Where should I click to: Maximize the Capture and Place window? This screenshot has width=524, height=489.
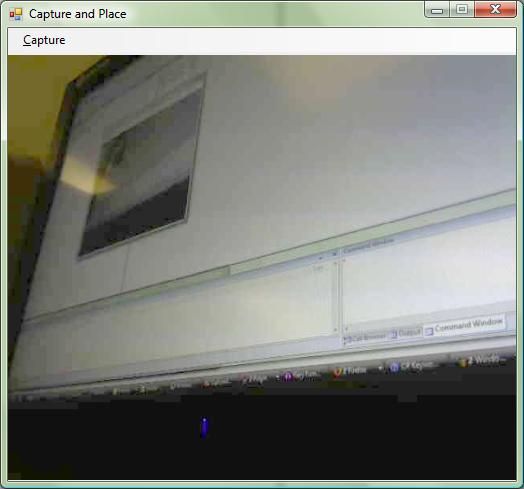462,9
